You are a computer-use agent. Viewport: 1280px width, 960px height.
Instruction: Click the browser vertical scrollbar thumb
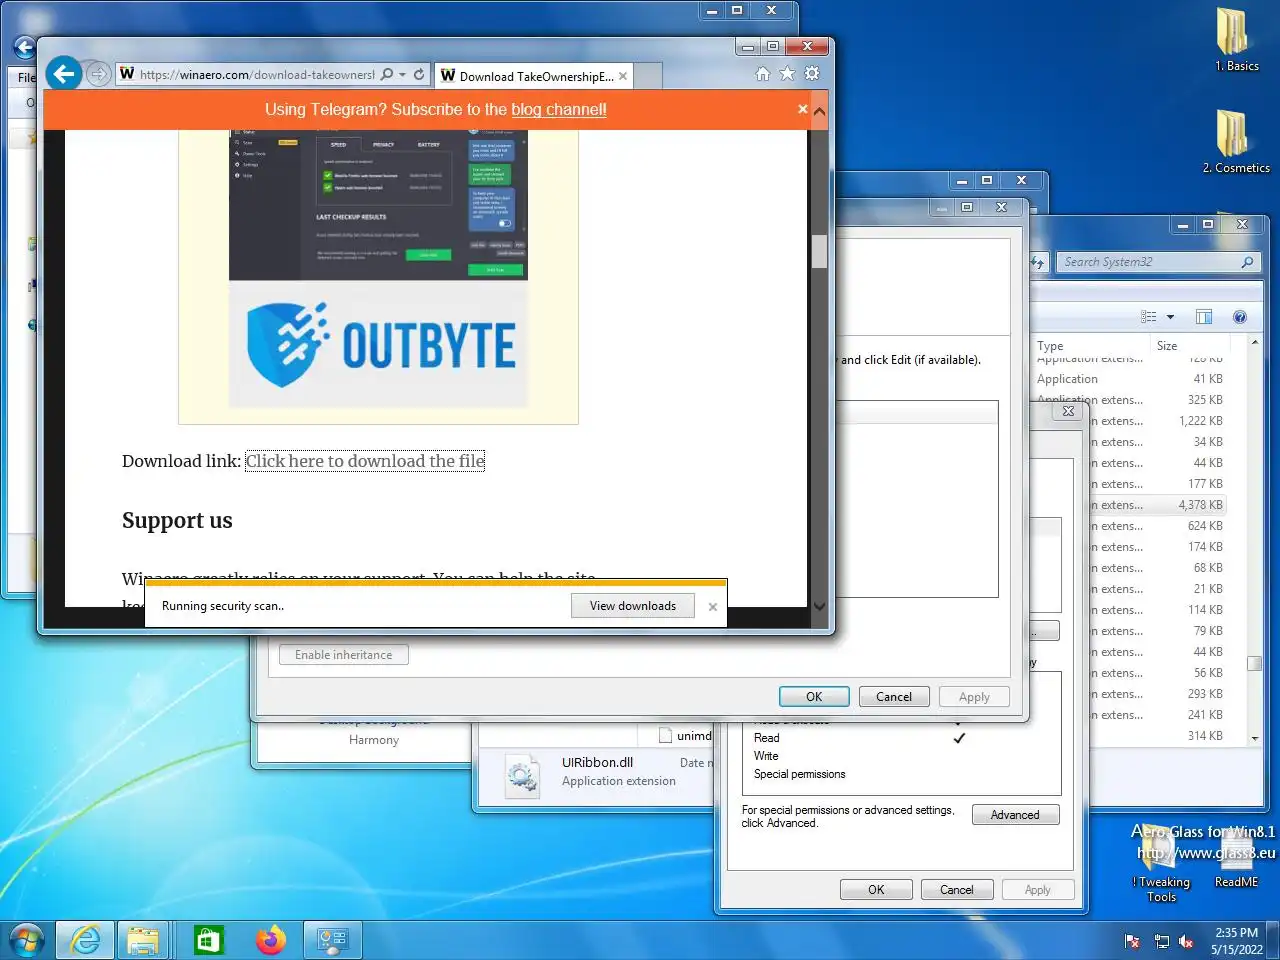[819, 251]
